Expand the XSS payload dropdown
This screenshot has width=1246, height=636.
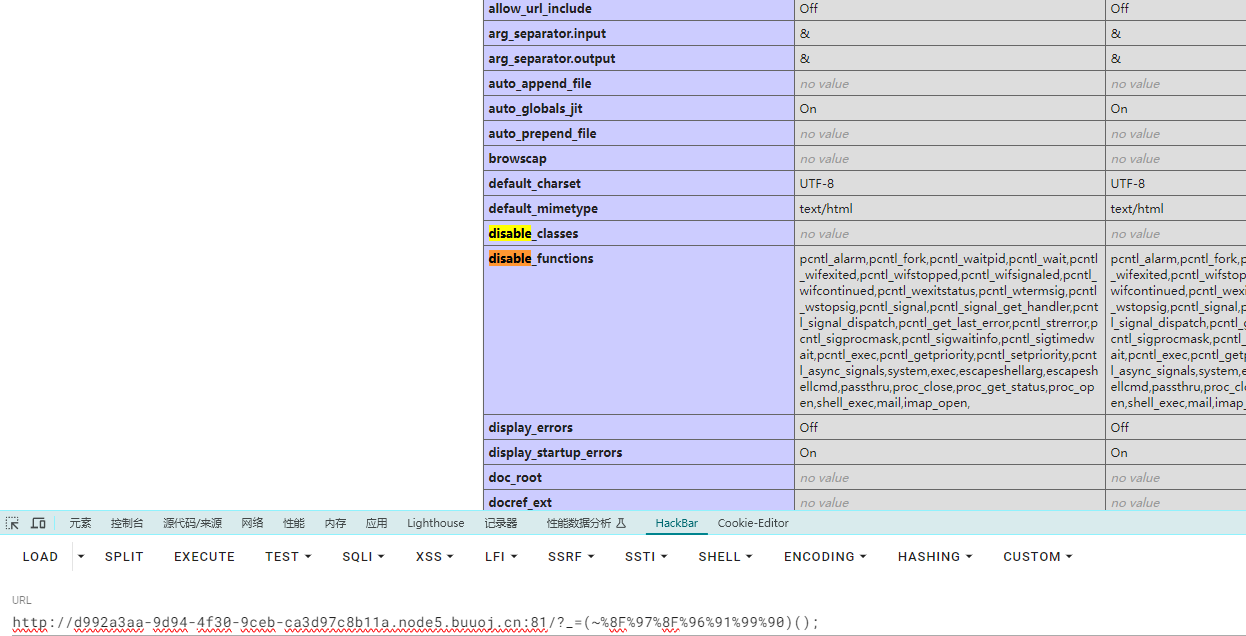434,557
